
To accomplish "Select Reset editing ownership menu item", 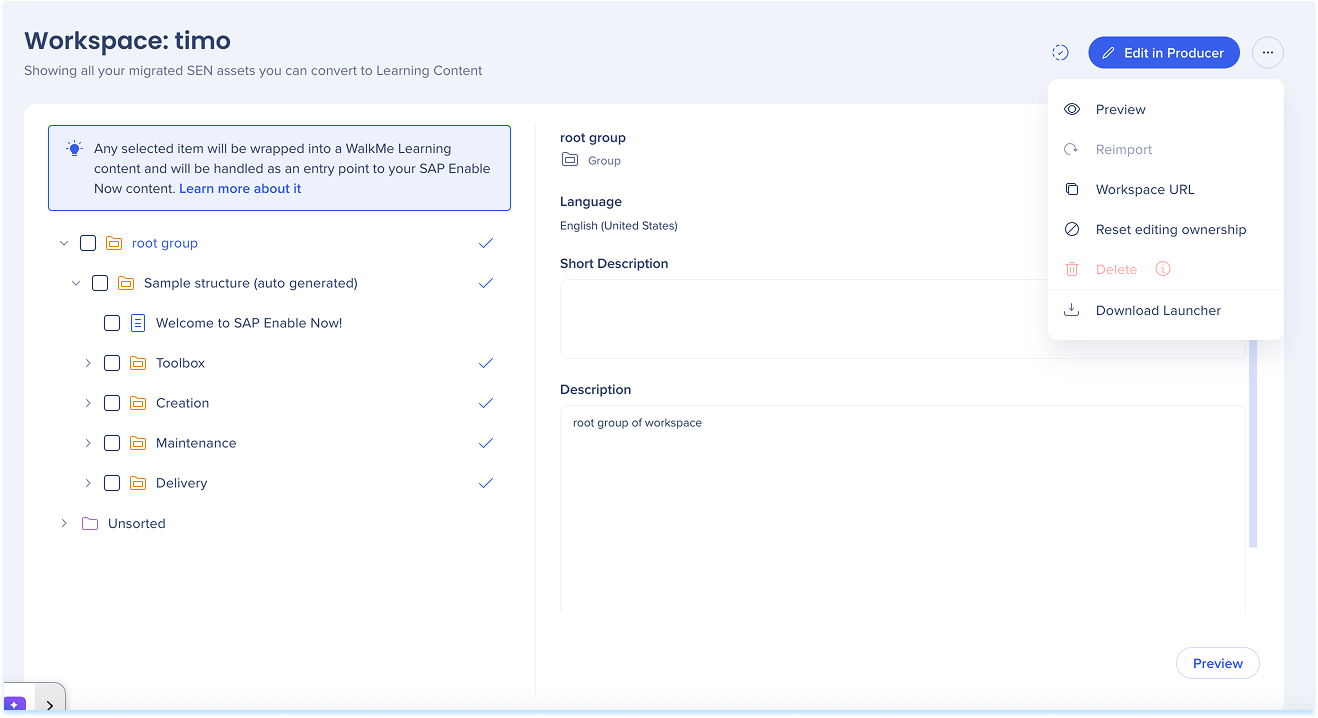I will click(x=1170, y=229).
